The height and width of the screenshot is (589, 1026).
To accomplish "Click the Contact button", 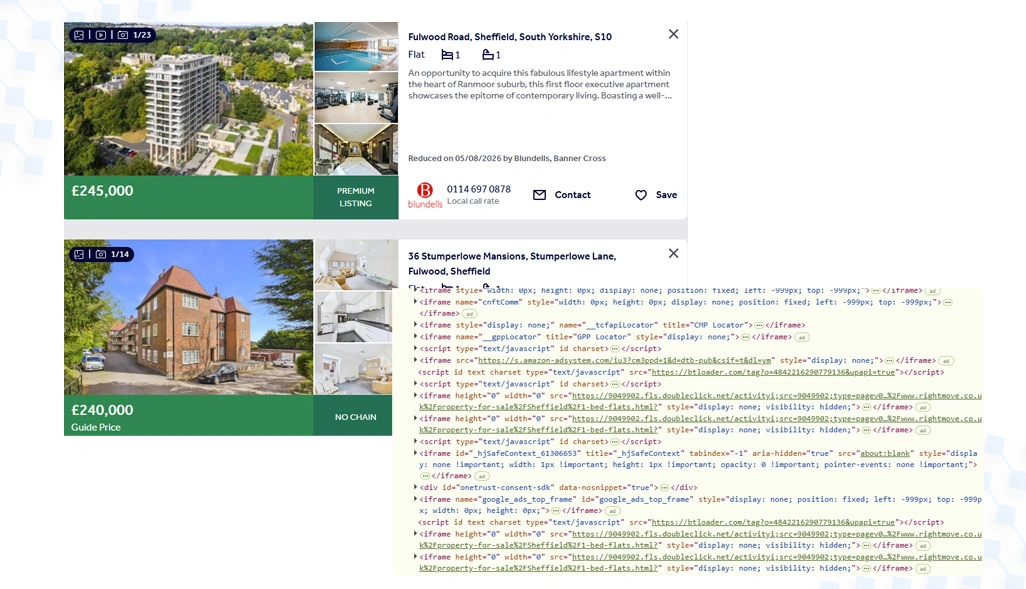I will 561,195.
